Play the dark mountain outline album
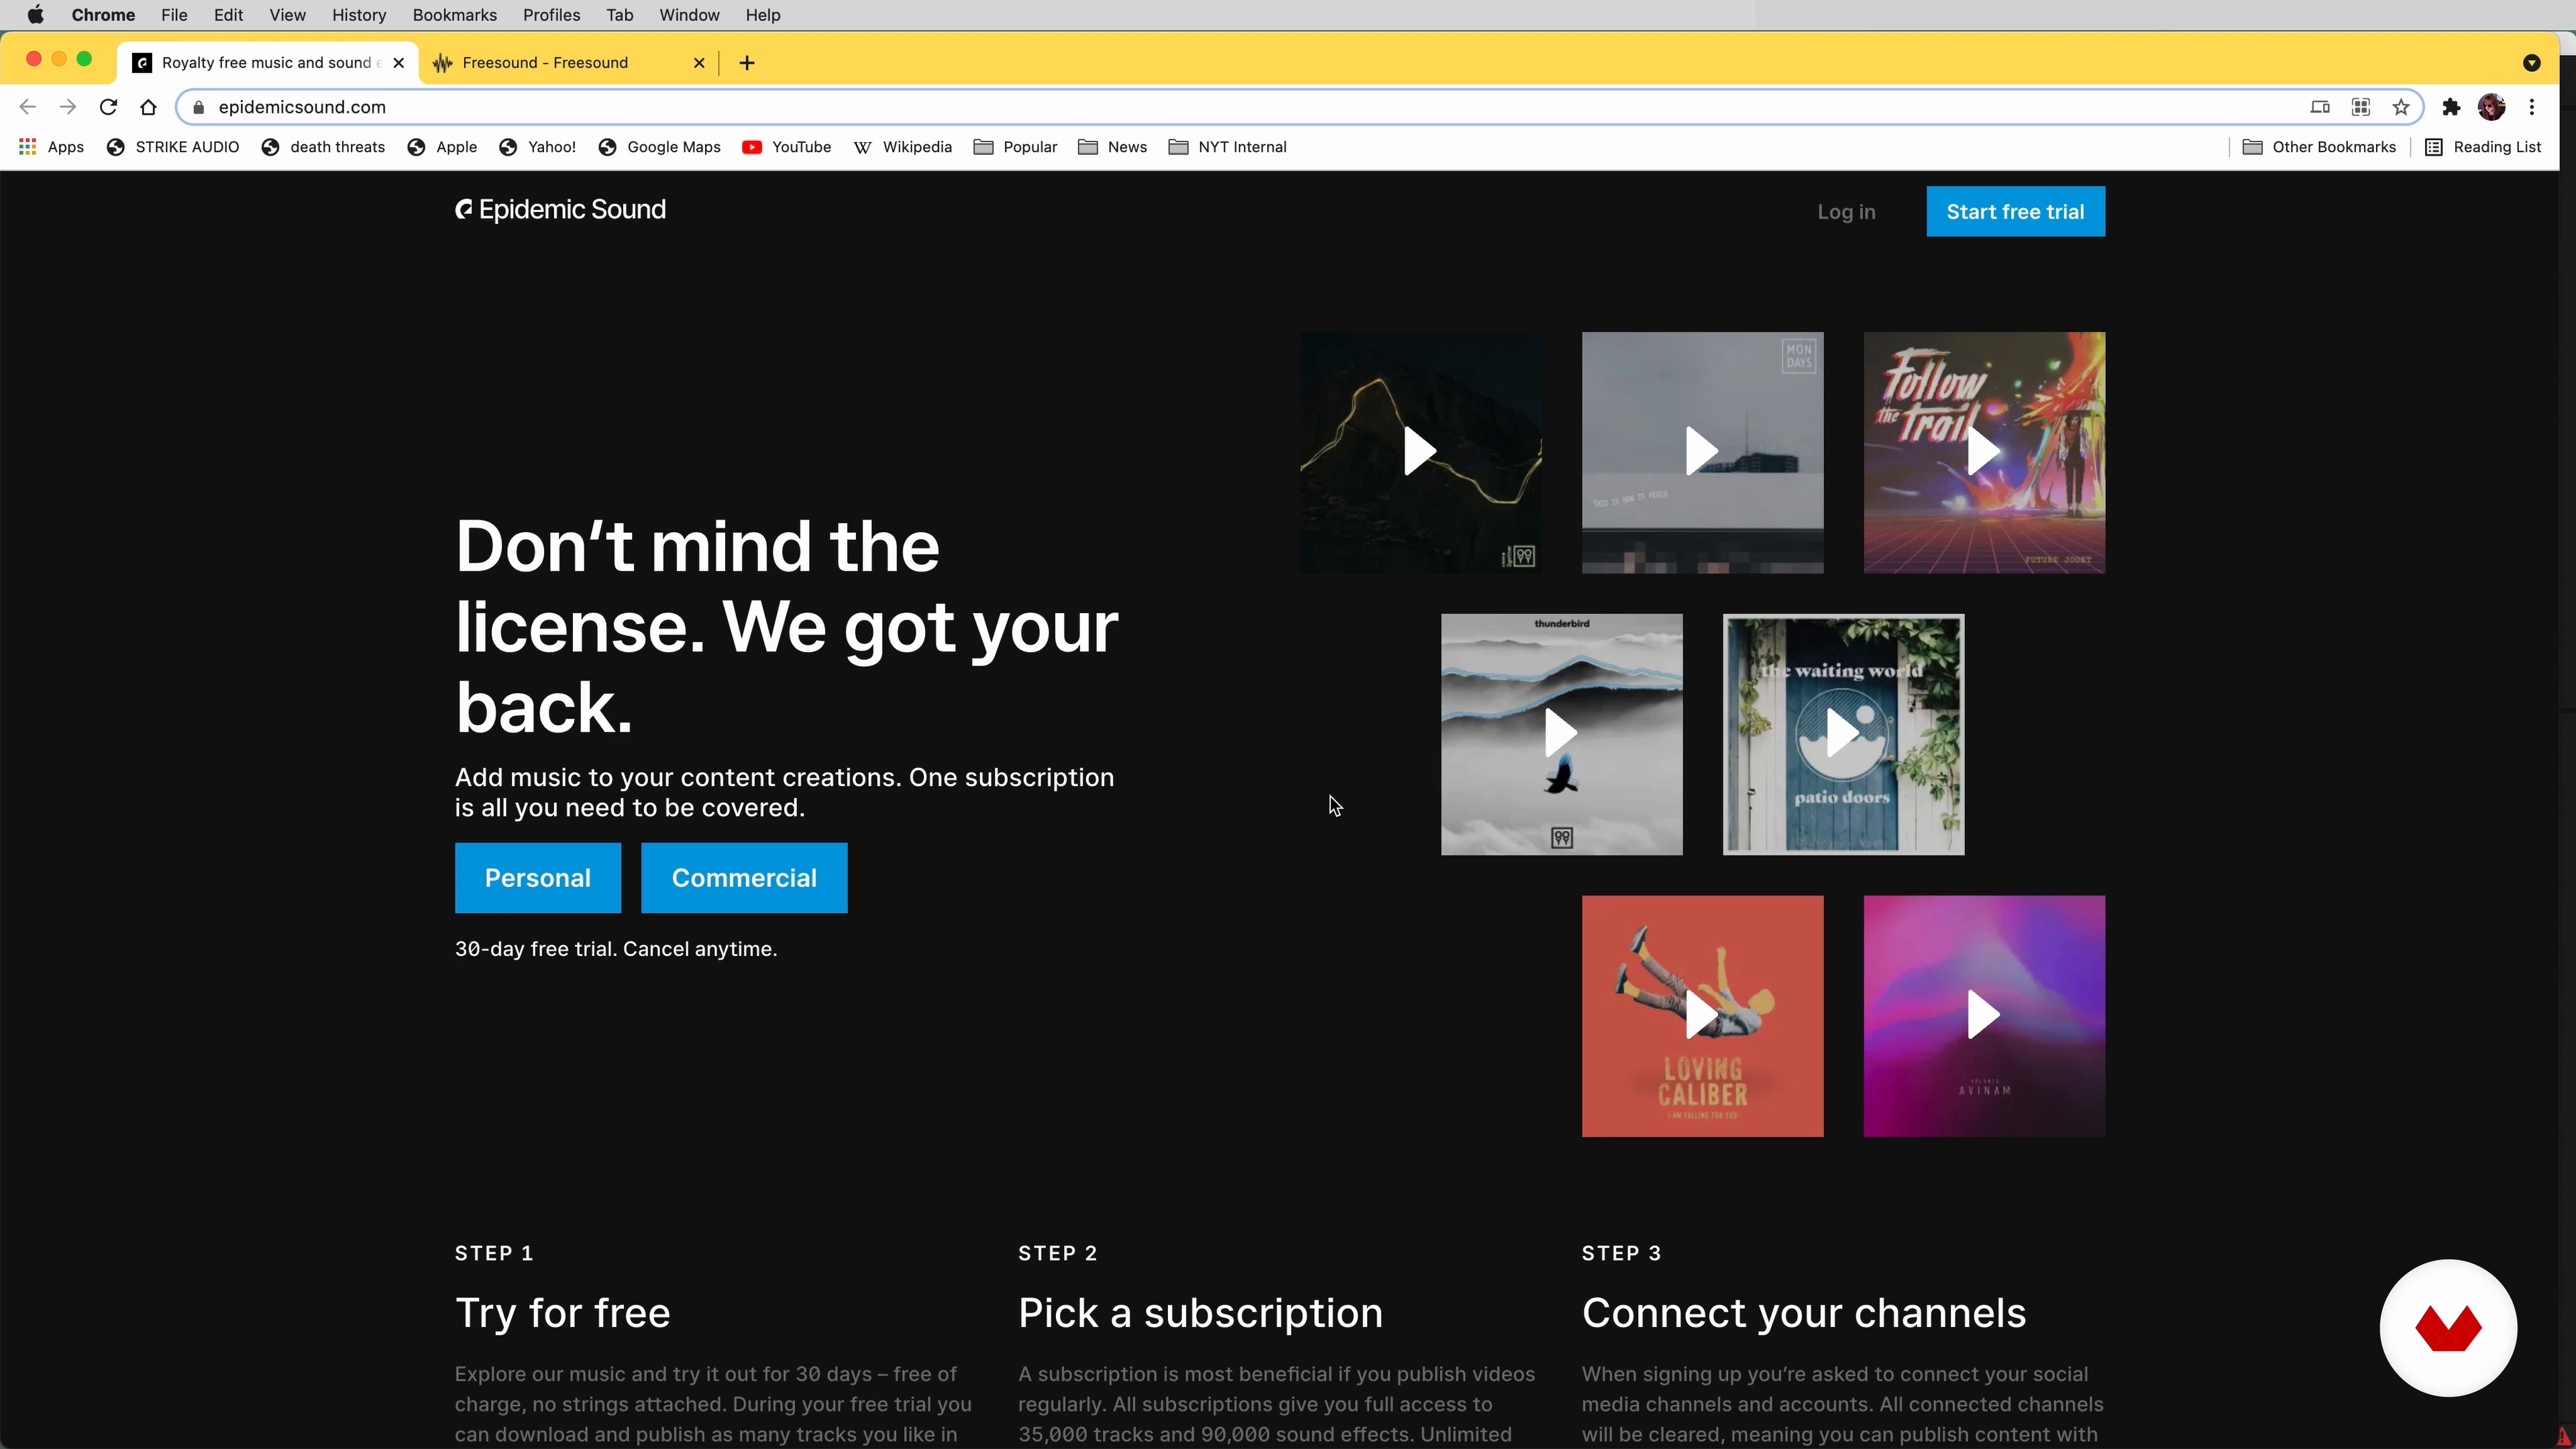This screenshot has width=2576, height=1449. coord(1420,452)
